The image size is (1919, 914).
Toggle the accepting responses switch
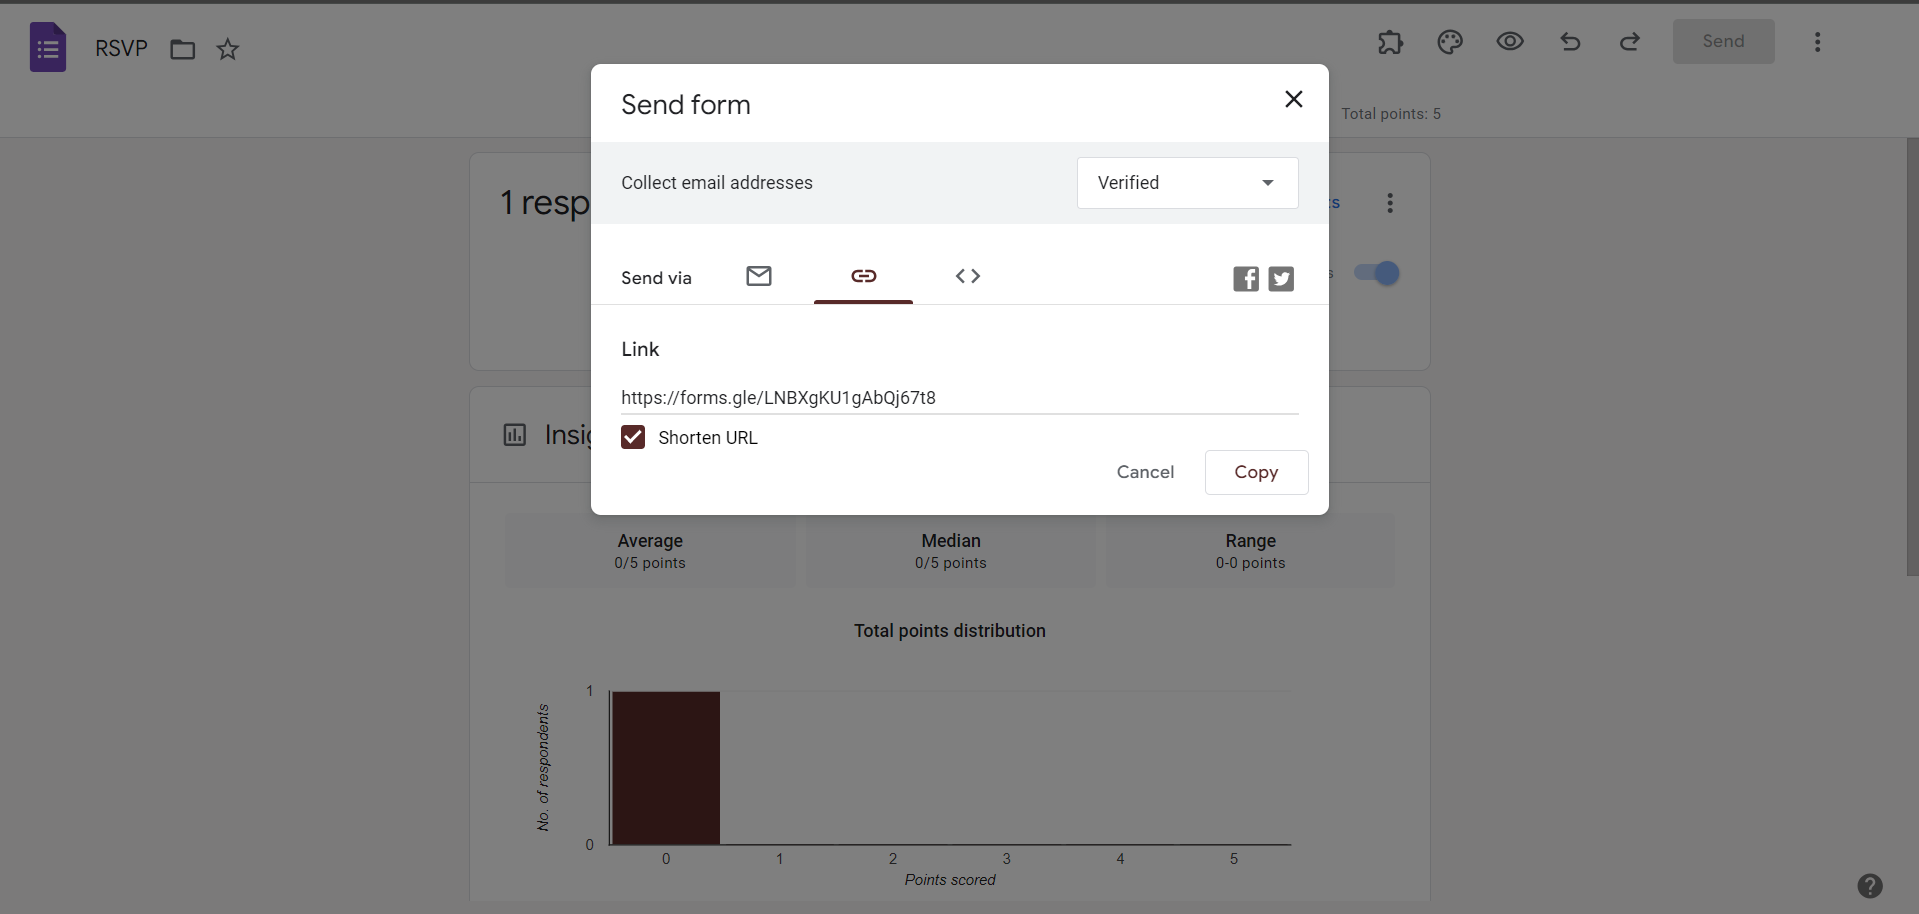pyautogui.click(x=1377, y=273)
